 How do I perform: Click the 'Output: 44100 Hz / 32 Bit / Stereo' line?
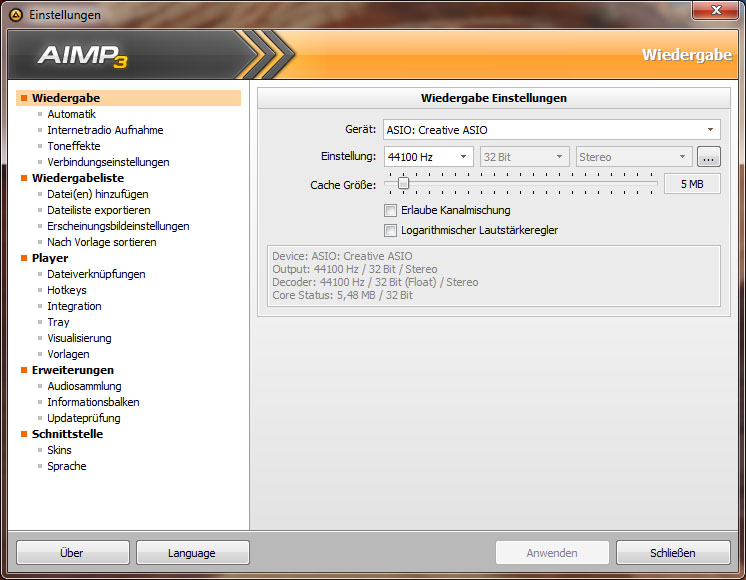click(x=354, y=269)
